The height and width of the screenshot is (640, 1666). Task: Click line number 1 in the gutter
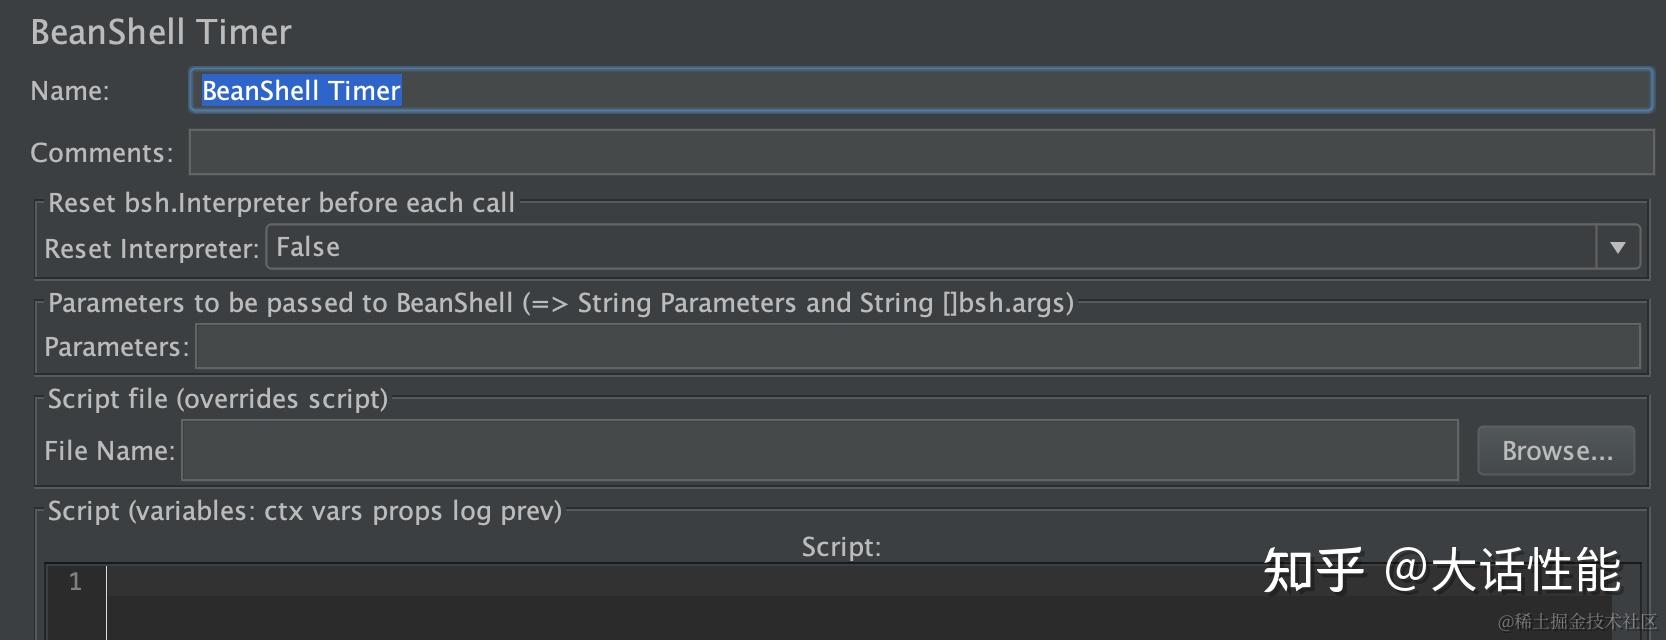pyautogui.click(x=75, y=582)
